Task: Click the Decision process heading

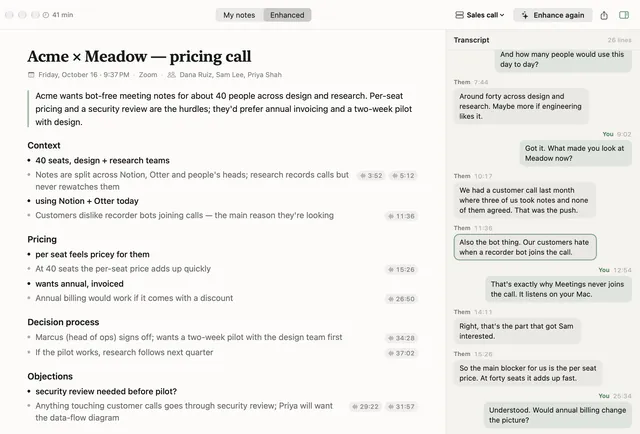Action: pyautogui.click(x=63, y=322)
